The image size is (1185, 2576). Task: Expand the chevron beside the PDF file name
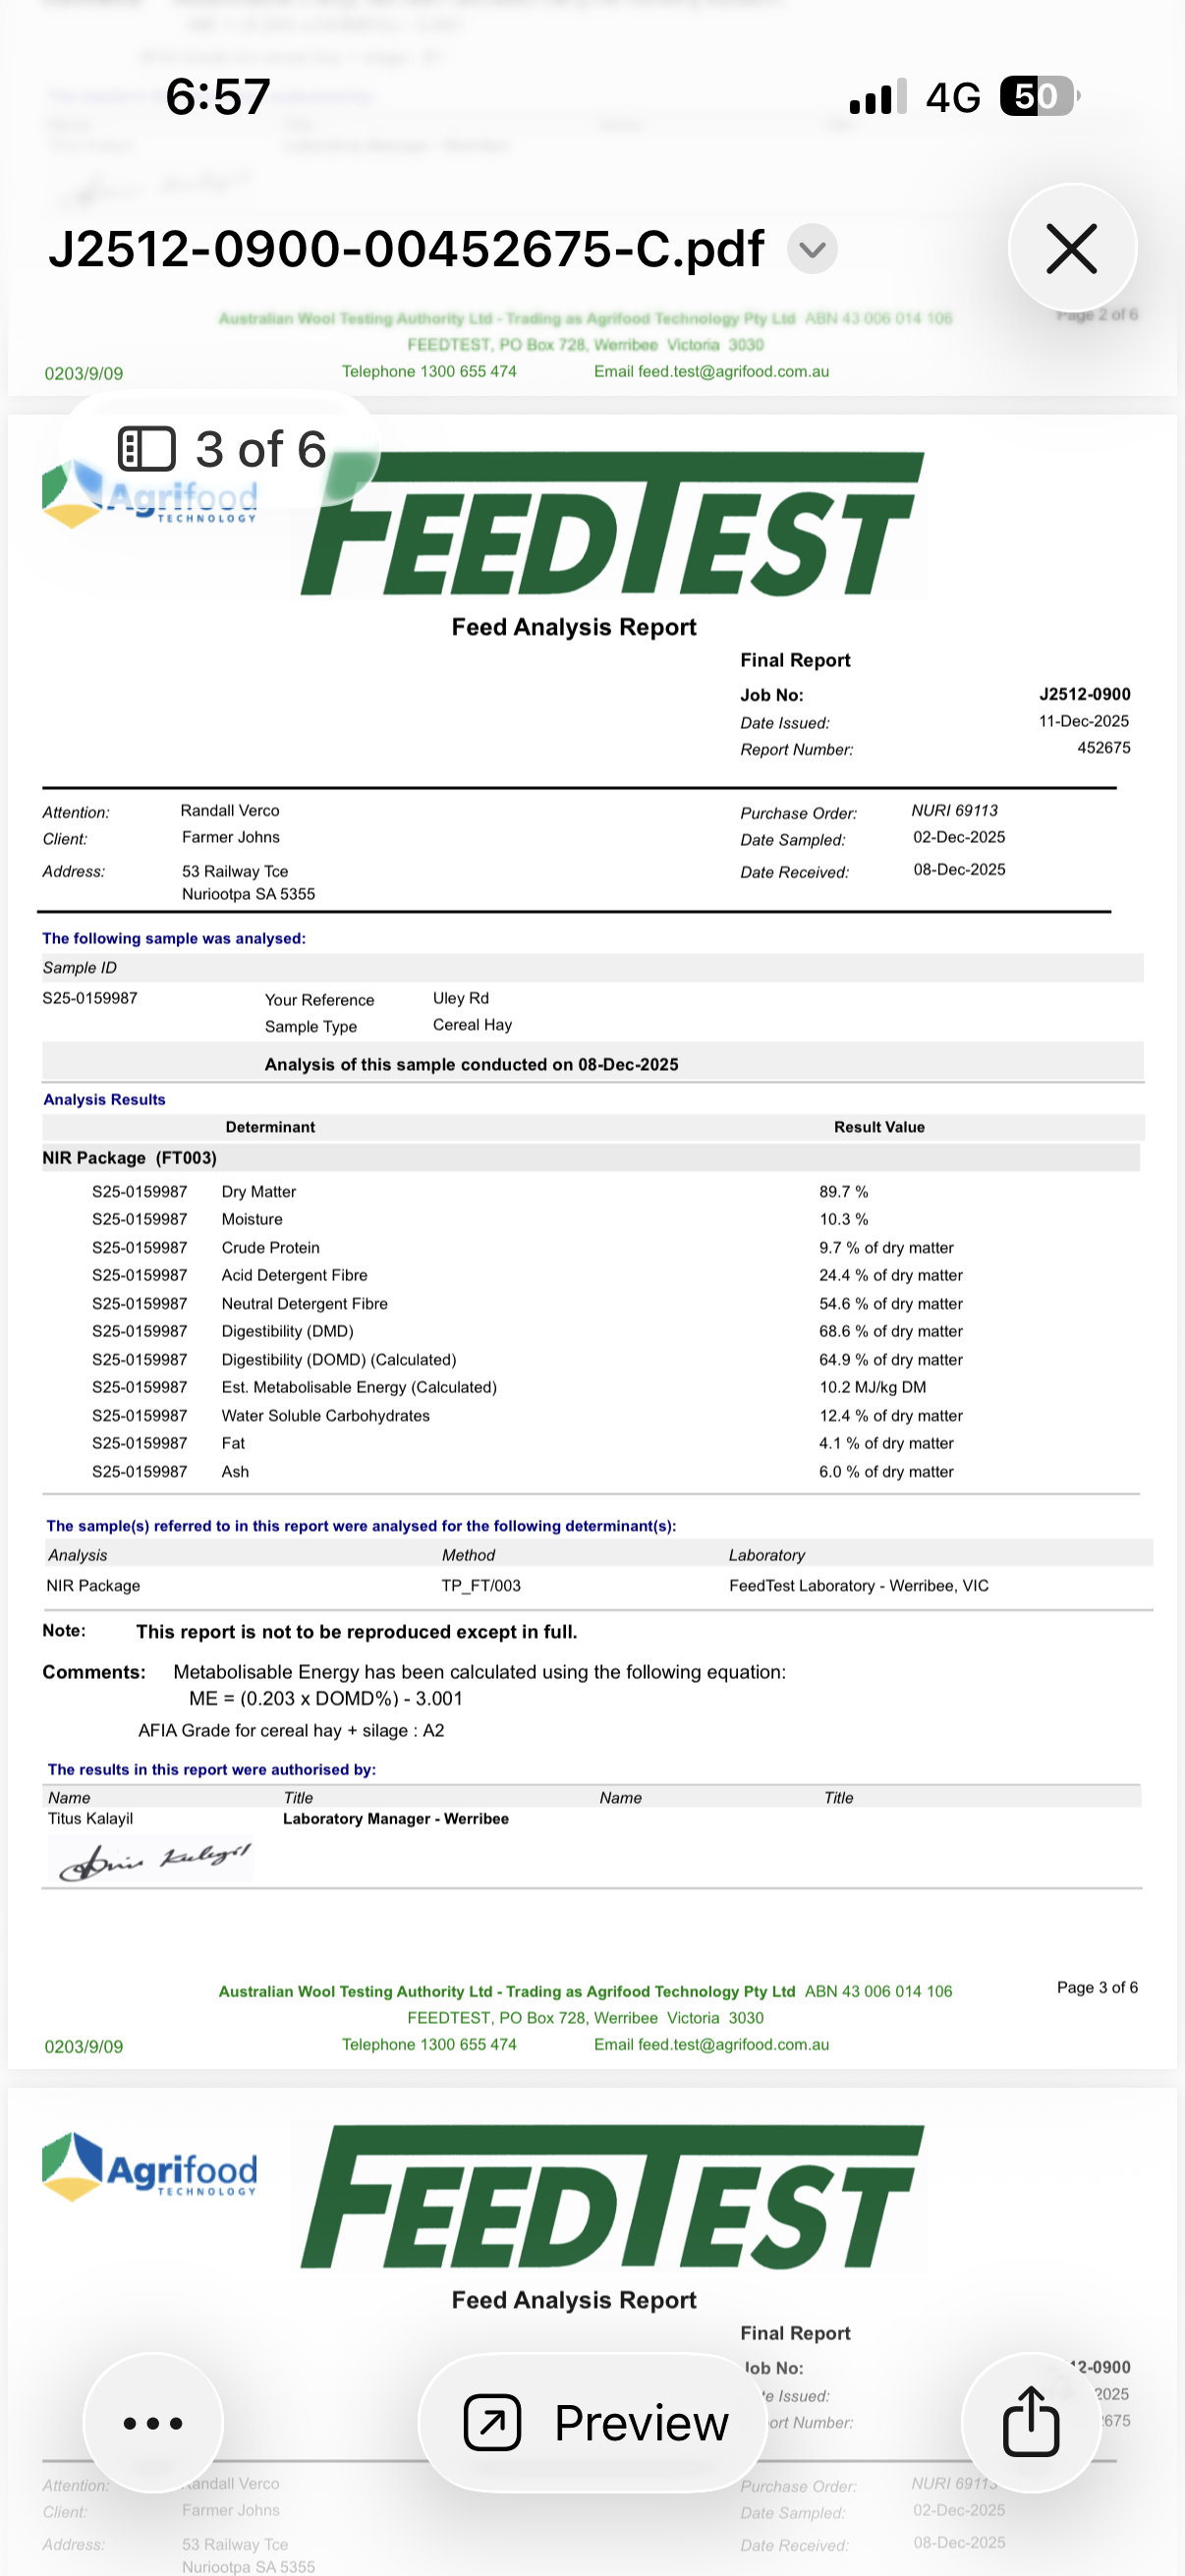[x=812, y=249]
